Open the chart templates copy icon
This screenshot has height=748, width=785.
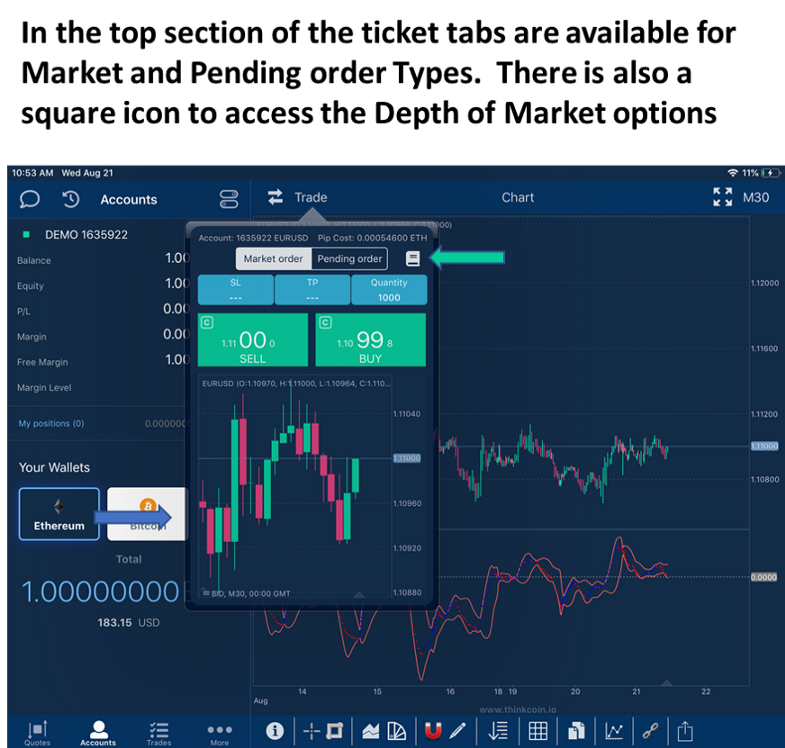point(576,731)
